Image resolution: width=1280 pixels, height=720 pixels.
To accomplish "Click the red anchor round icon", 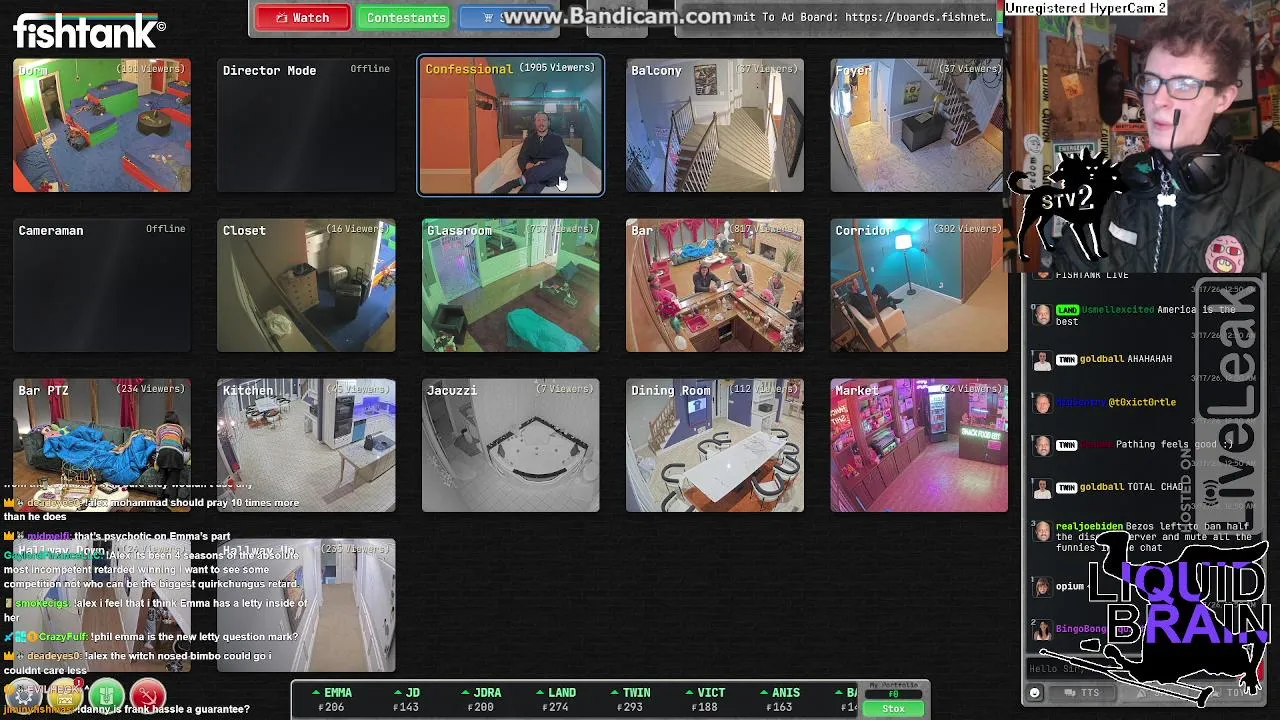I will [147, 695].
